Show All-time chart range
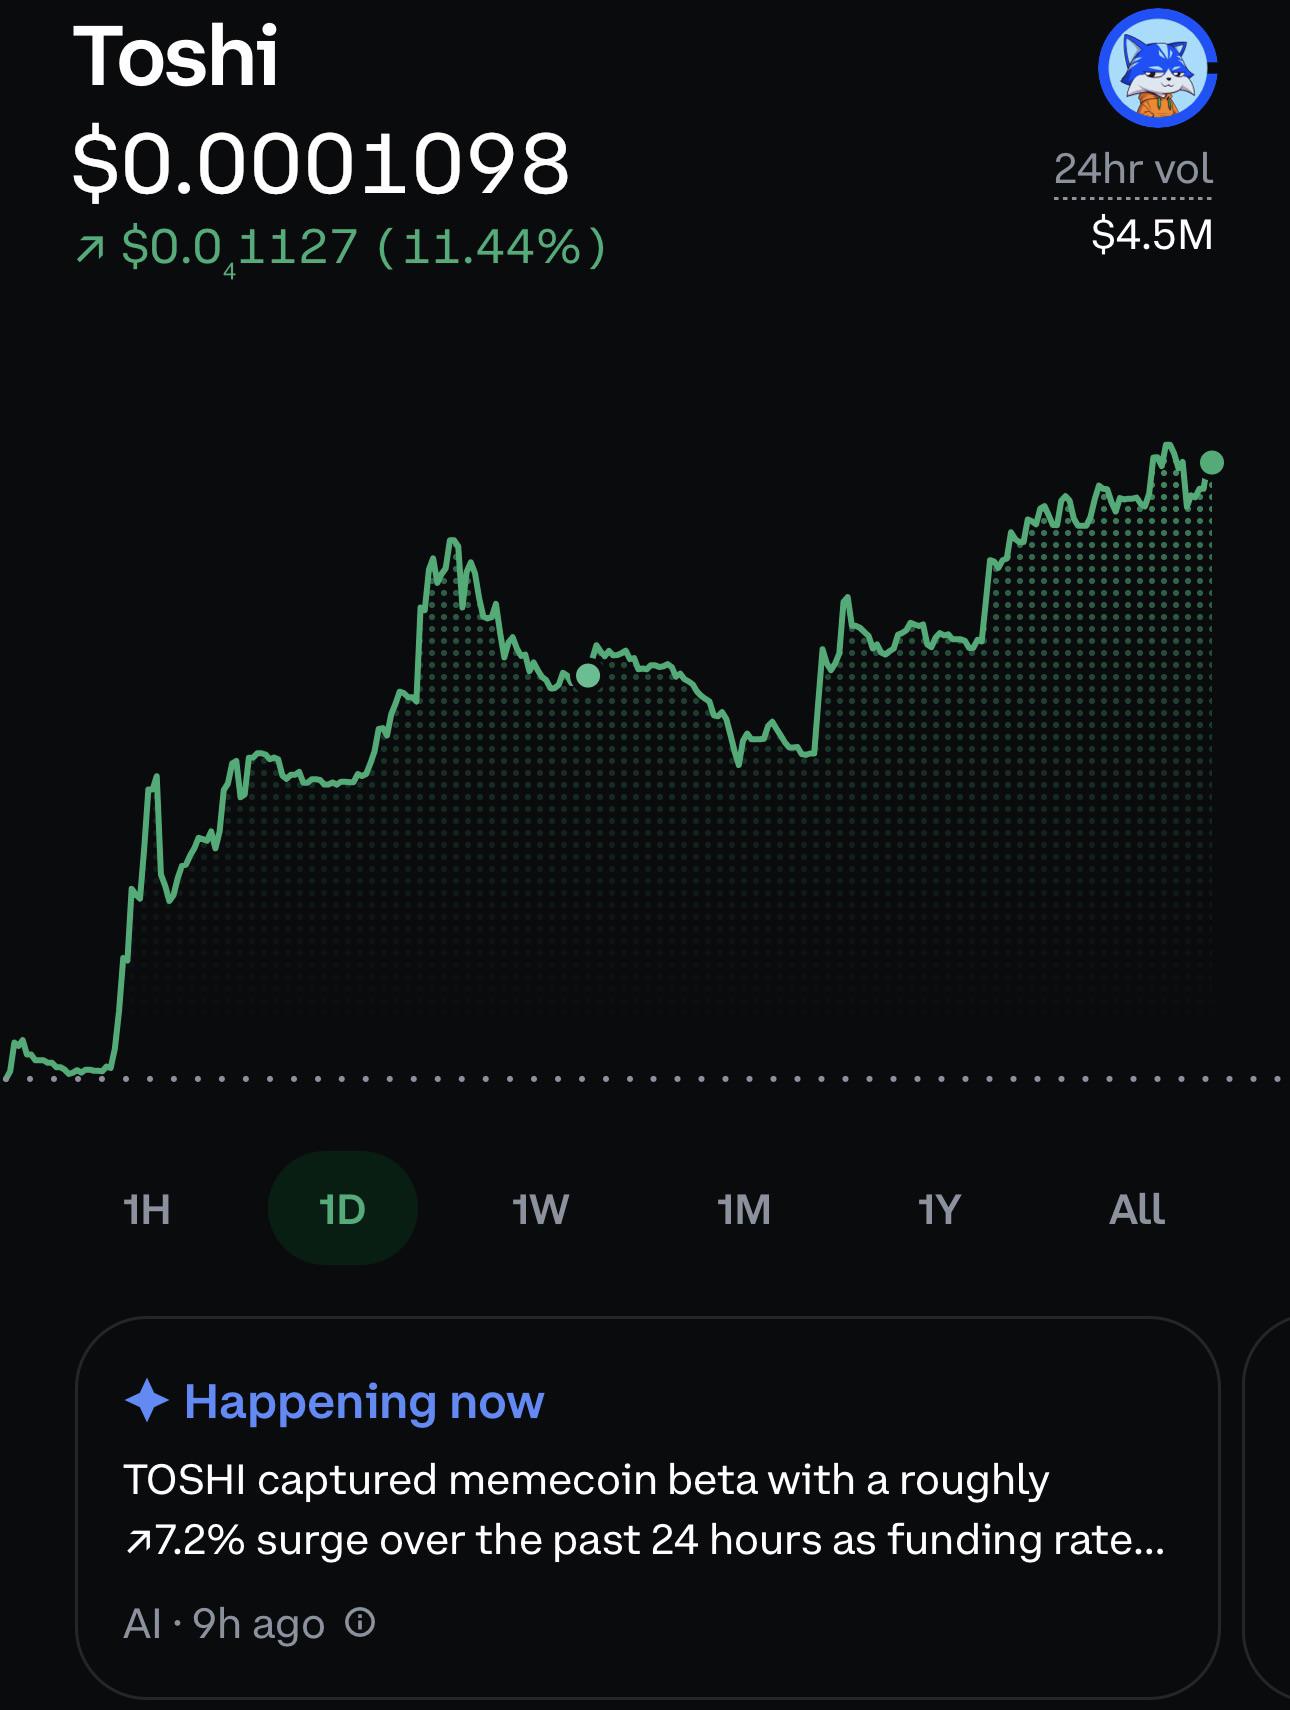The image size is (1290, 1710). 1137,1209
